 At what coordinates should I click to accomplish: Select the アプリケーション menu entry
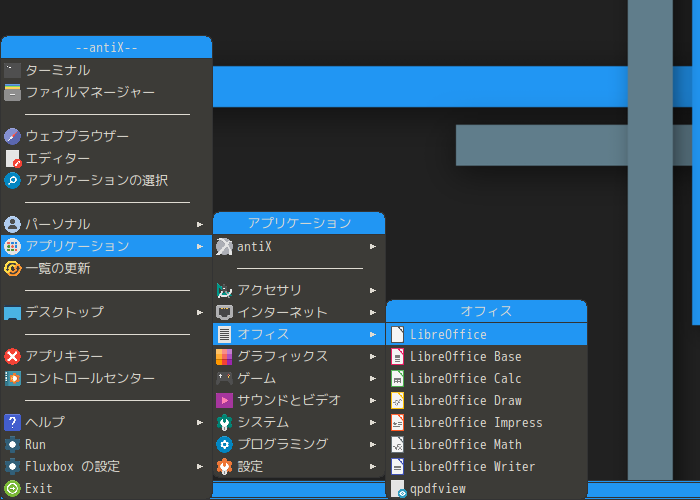[x=106, y=246]
